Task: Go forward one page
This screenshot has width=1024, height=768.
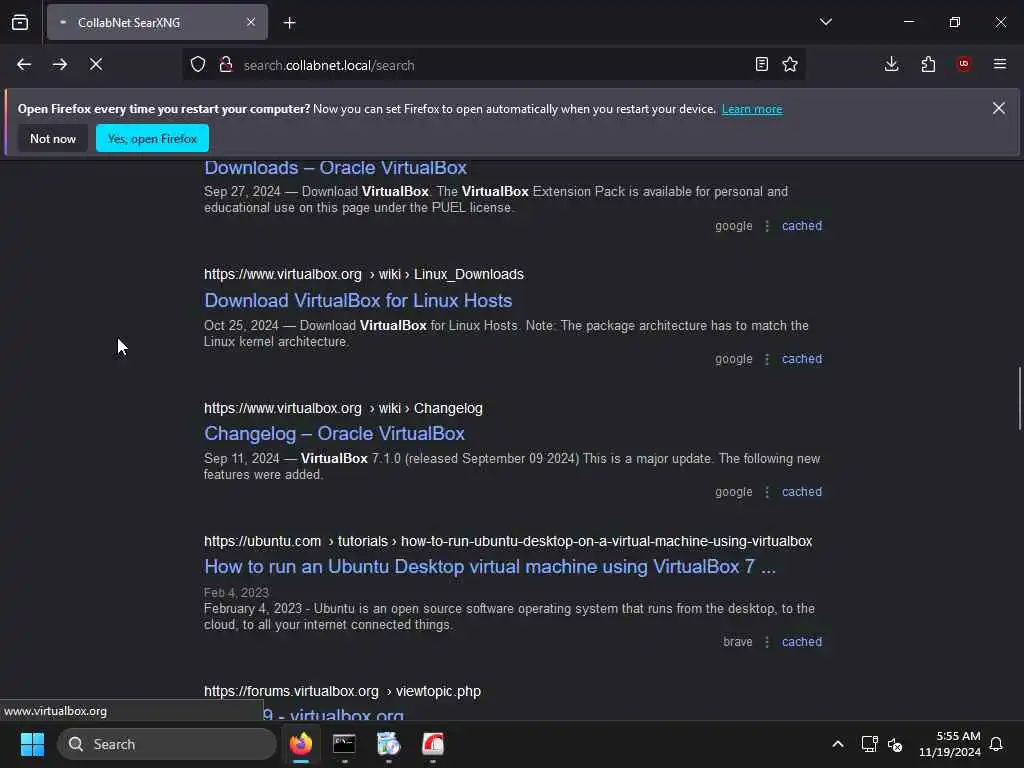Action: point(60,65)
